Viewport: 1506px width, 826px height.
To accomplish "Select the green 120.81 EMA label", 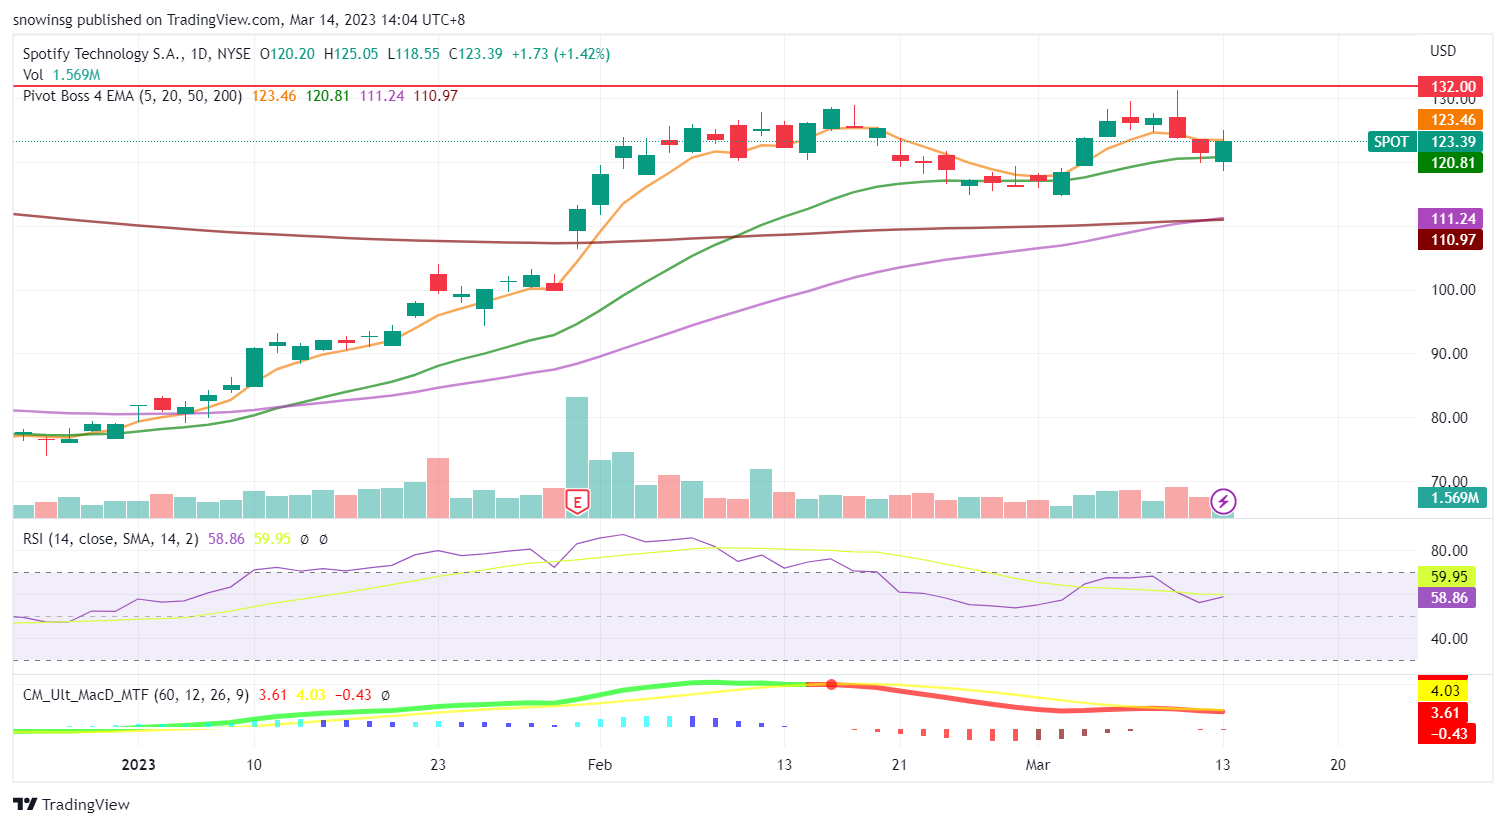I will pyautogui.click(x=1450, y=163).
